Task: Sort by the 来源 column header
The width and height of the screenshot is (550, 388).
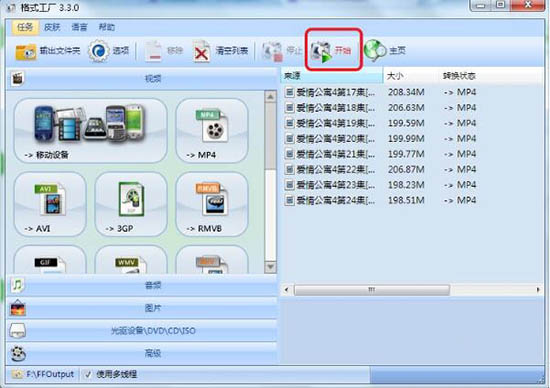Action: [332, 76]
